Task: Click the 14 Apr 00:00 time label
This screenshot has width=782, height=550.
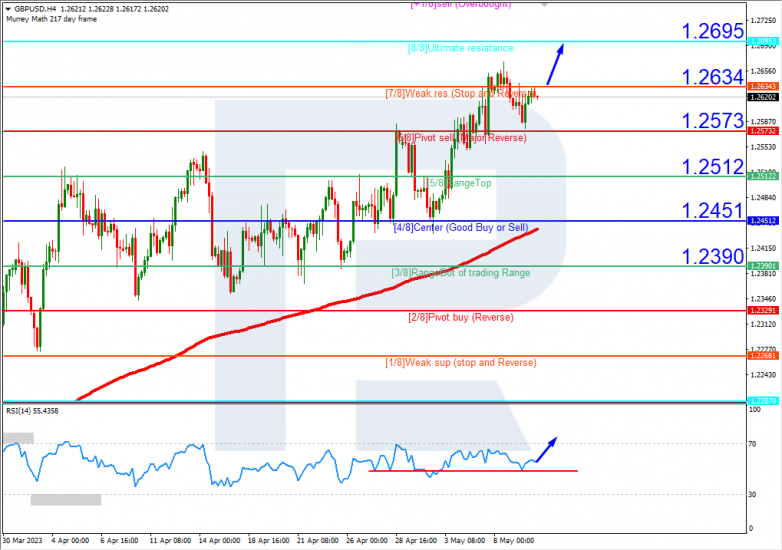Action: click(219, 541)
